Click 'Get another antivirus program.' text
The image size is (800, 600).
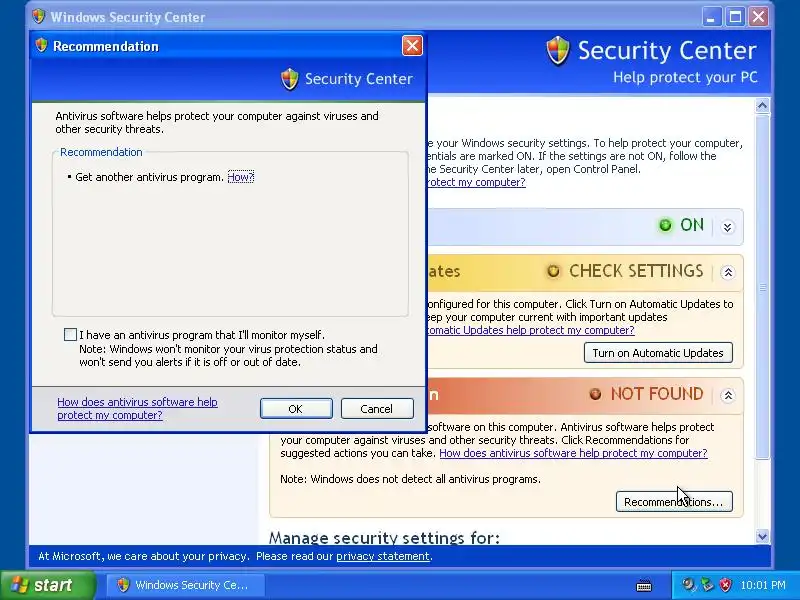(x=149, y=177)
